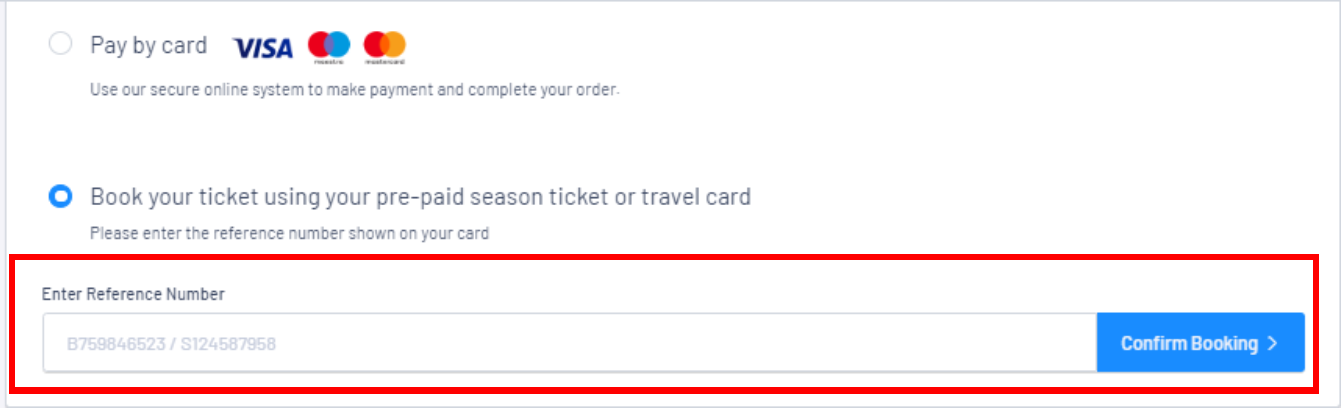The image size is (1341, 408).
Task: Focus the field showing B759846523 placeholder
Action: click(x=570, y=343)
